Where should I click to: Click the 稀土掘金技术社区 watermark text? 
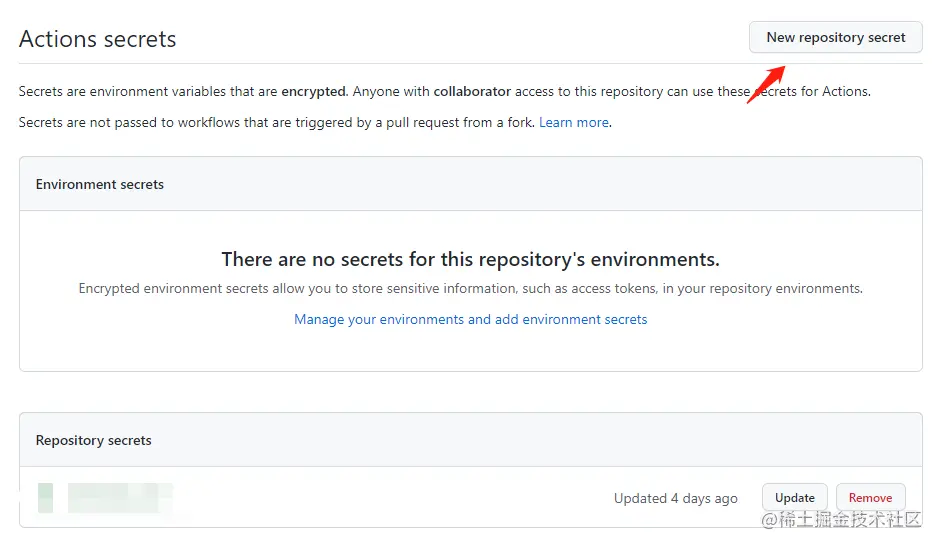850,521
